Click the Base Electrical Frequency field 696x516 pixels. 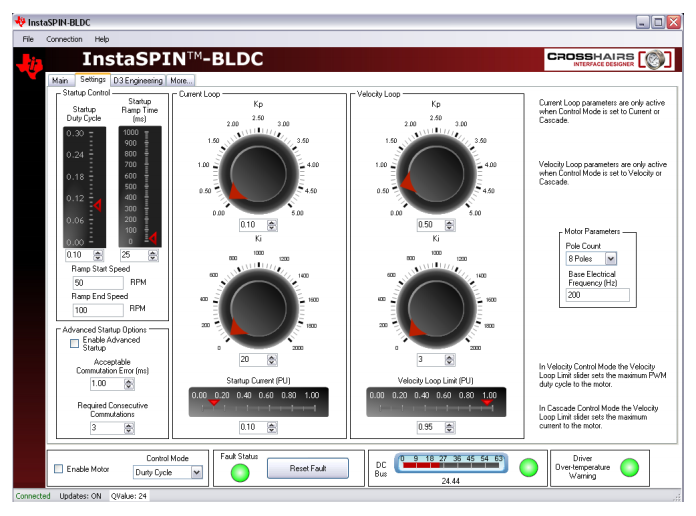[597, 296]
